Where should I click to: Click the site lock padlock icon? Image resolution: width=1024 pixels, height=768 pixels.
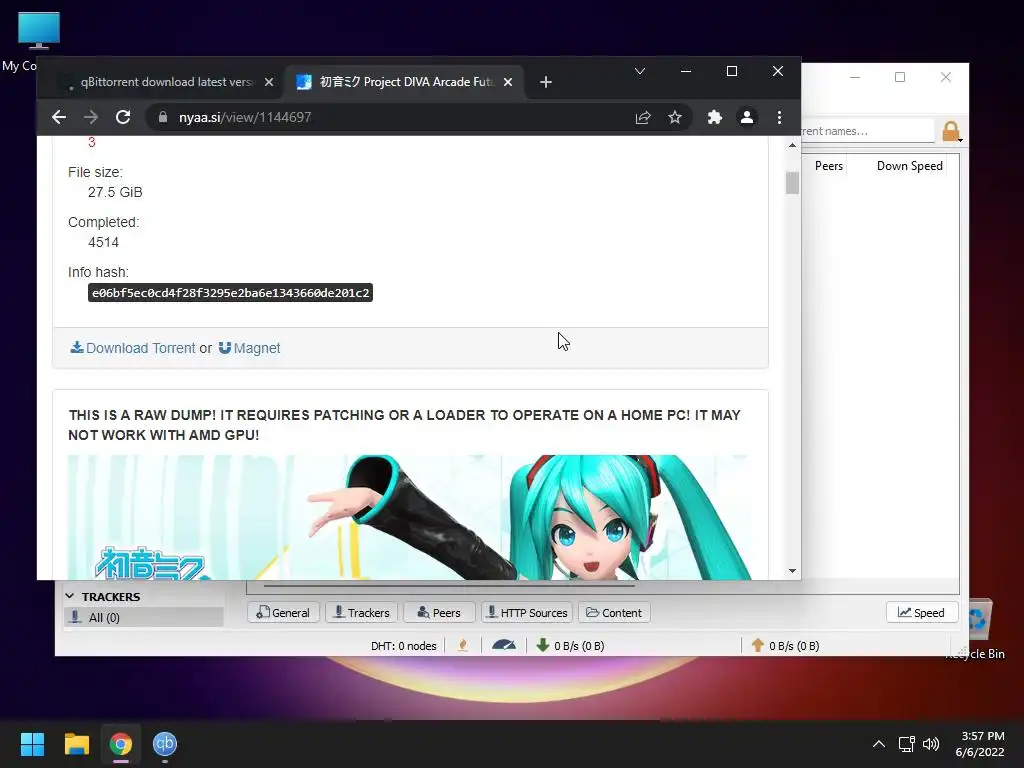(163, 118)
